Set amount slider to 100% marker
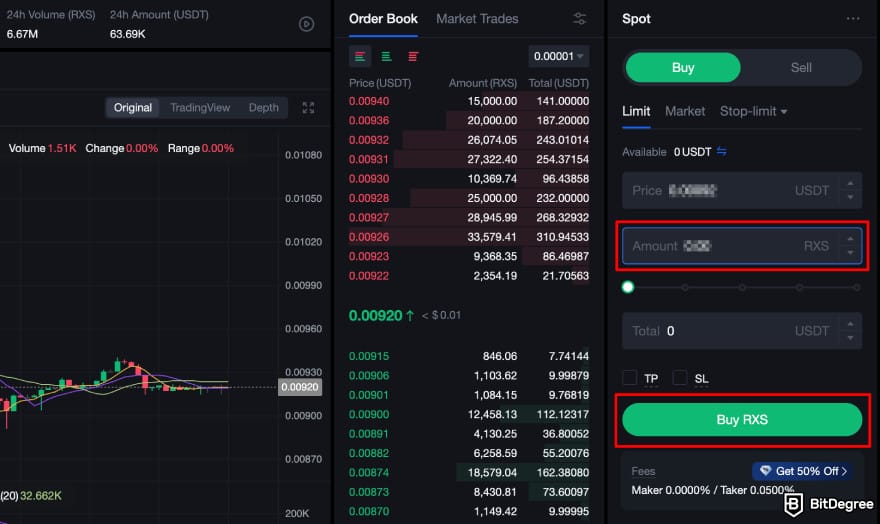 tap(856, 287)
